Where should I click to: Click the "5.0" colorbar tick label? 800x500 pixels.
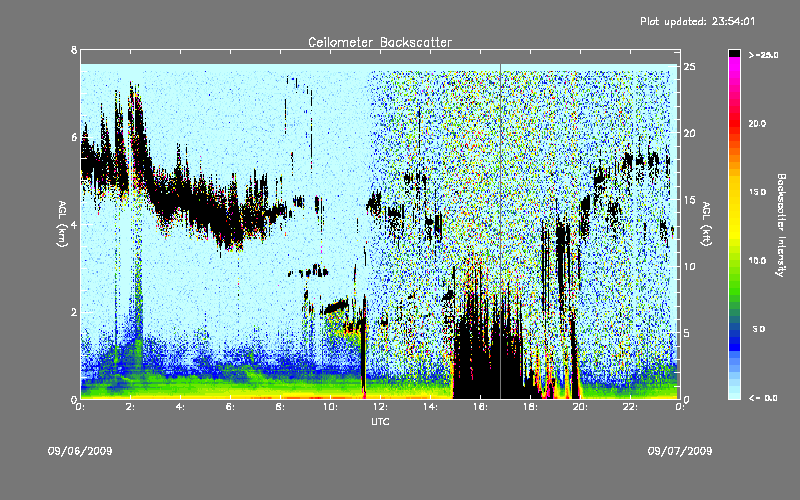pyautogui.click(x=759, y=329)
